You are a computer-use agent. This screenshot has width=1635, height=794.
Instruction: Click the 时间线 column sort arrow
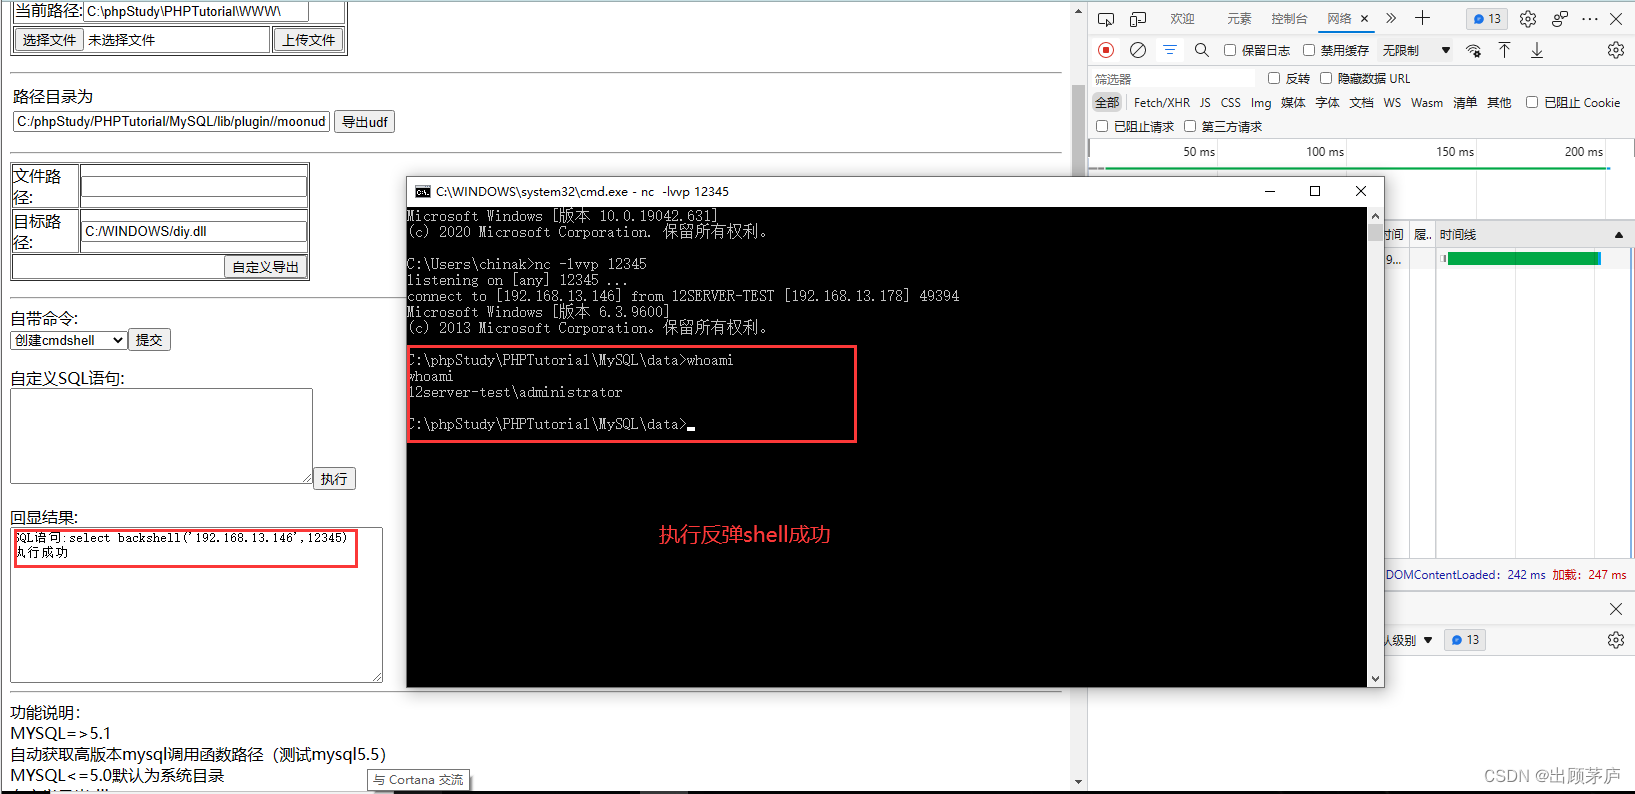point(1619,235)
